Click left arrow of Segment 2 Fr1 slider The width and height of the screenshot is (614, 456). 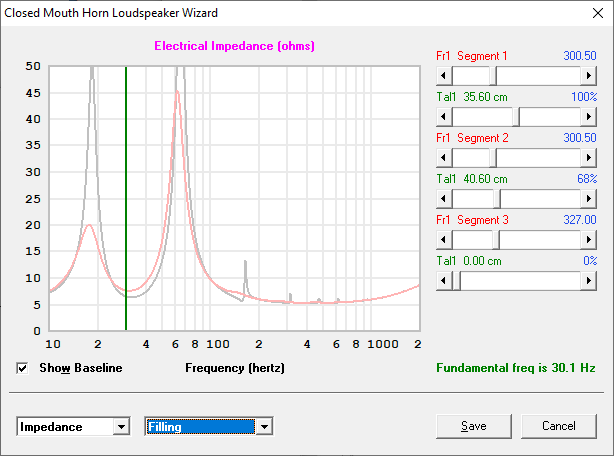pos(444,158)
